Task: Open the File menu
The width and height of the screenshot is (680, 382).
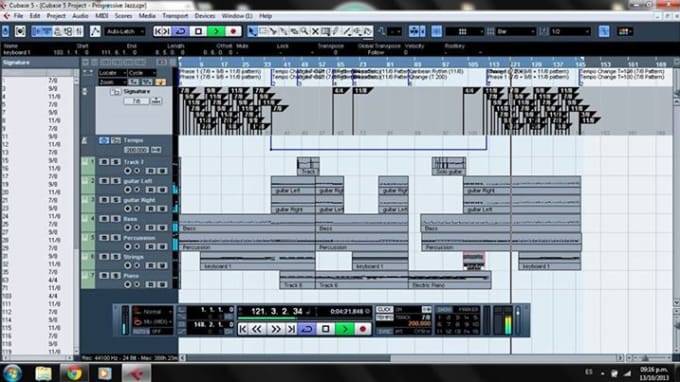Action: coord(18,16)
